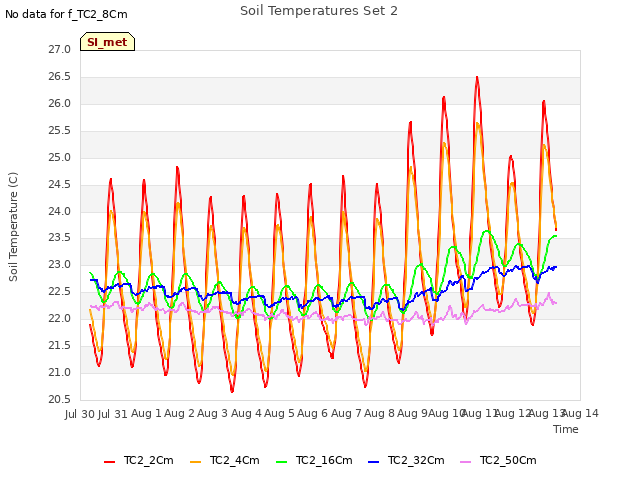Screen dimensions: 640x480
Task: Click the blue TC2_32Cm legend swatch
Action: click(373, 462)
